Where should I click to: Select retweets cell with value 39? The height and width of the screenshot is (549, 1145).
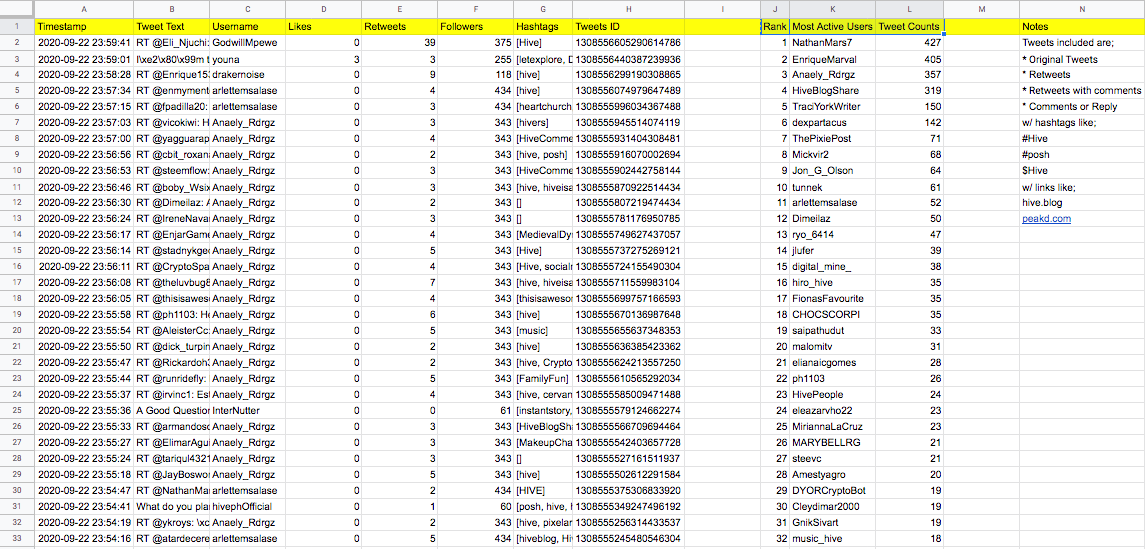click(x=399, y=42)
